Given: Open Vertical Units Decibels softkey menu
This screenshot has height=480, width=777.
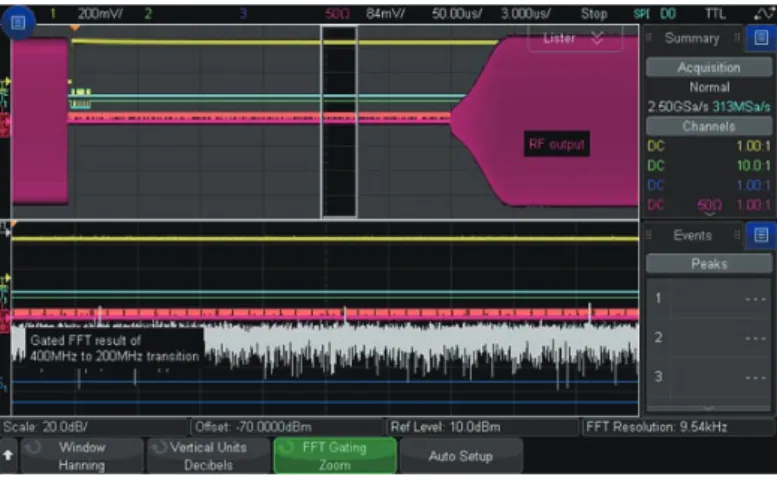Looking at the screenshot, I should (x=208, y=456).
